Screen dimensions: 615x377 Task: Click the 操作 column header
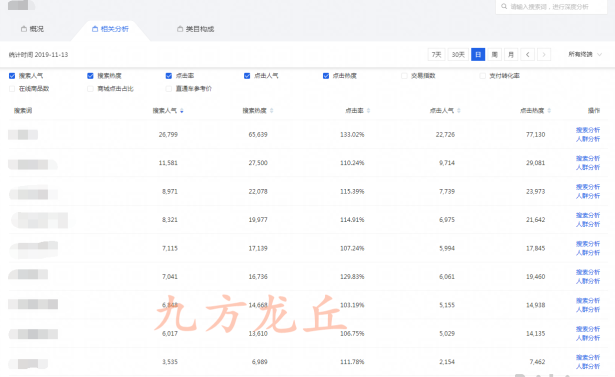click(594, 111)
